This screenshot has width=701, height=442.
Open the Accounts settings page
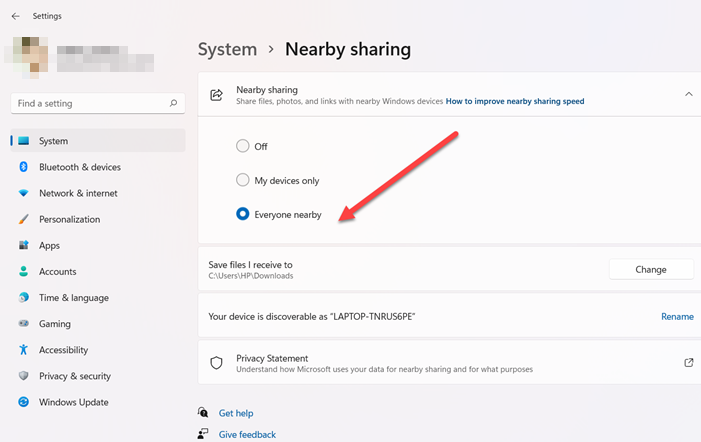[x=58, y=271]
